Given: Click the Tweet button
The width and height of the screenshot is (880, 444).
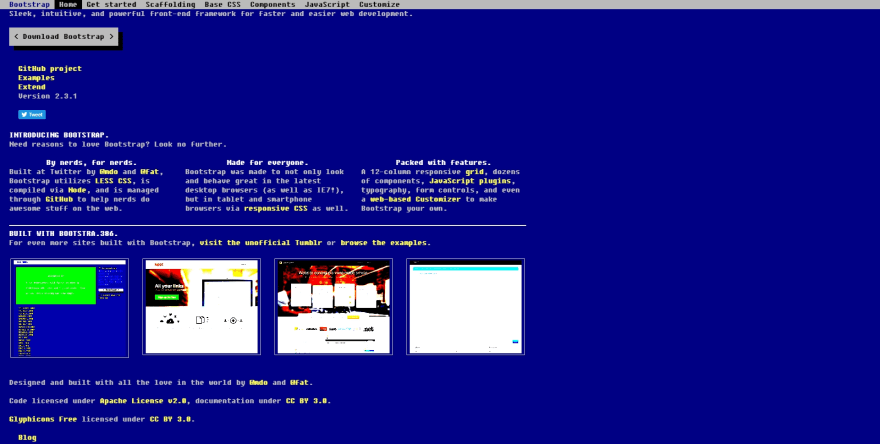Looking at the screenshot, I should tap(32, 115).
